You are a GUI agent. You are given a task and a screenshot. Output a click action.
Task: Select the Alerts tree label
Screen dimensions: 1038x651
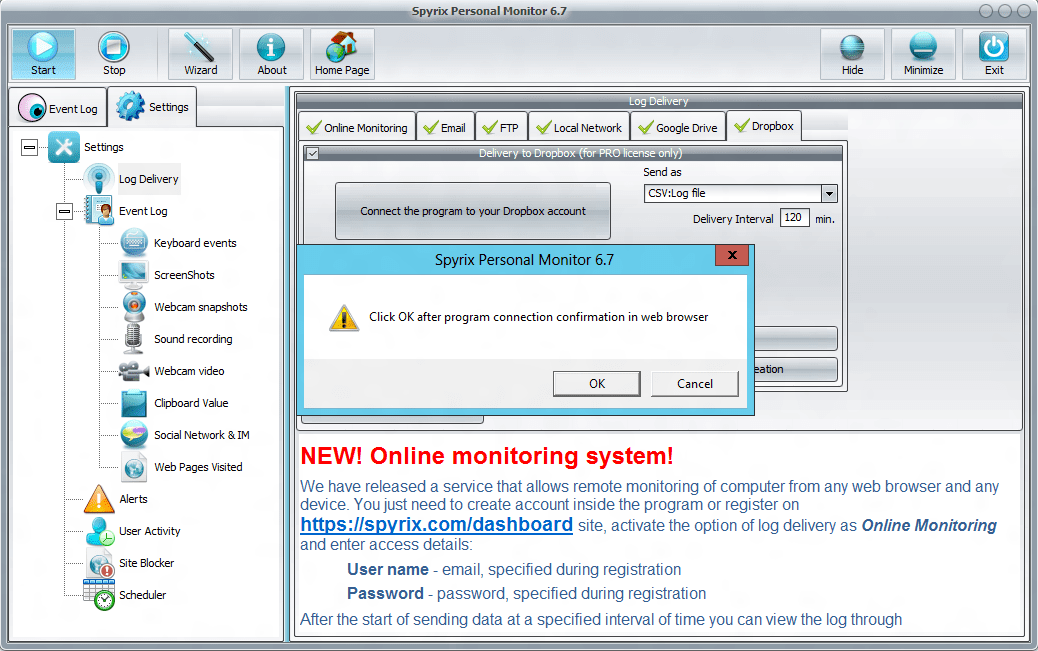pos(133,499)
